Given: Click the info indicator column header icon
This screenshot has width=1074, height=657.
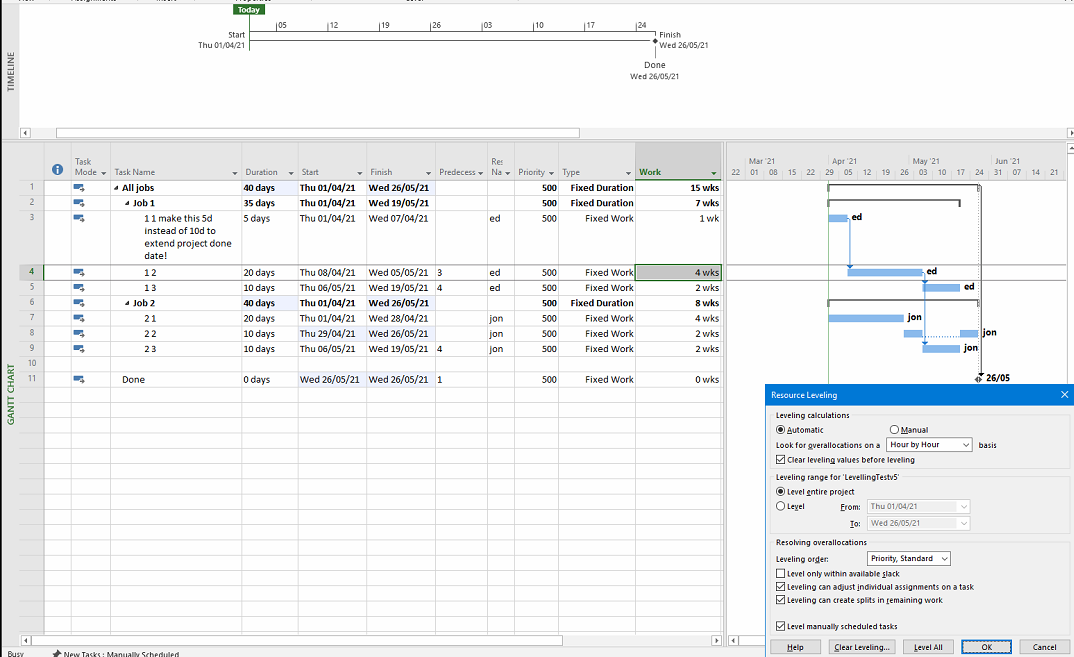Looking at the screenshot, I should pos(58,169).
